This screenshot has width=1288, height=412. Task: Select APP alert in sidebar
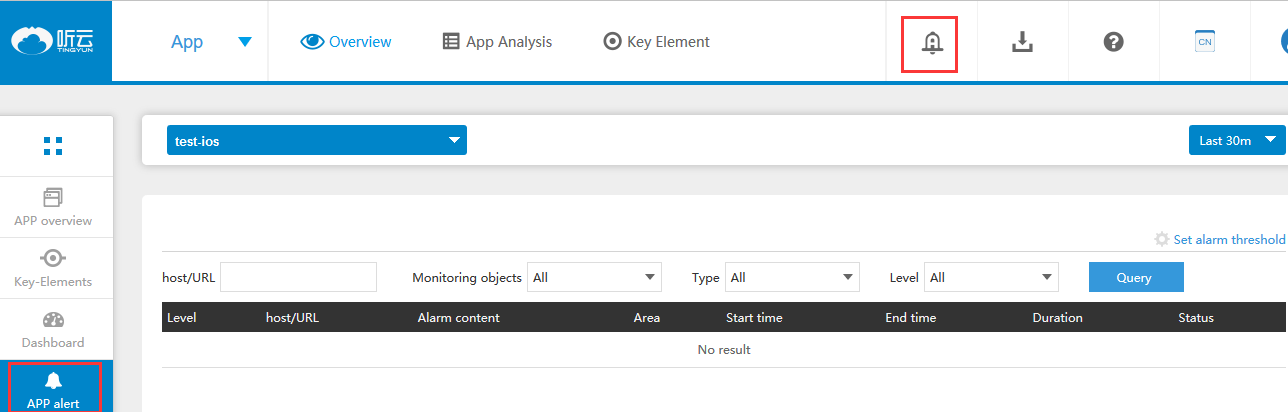click(x=53, y=390)
